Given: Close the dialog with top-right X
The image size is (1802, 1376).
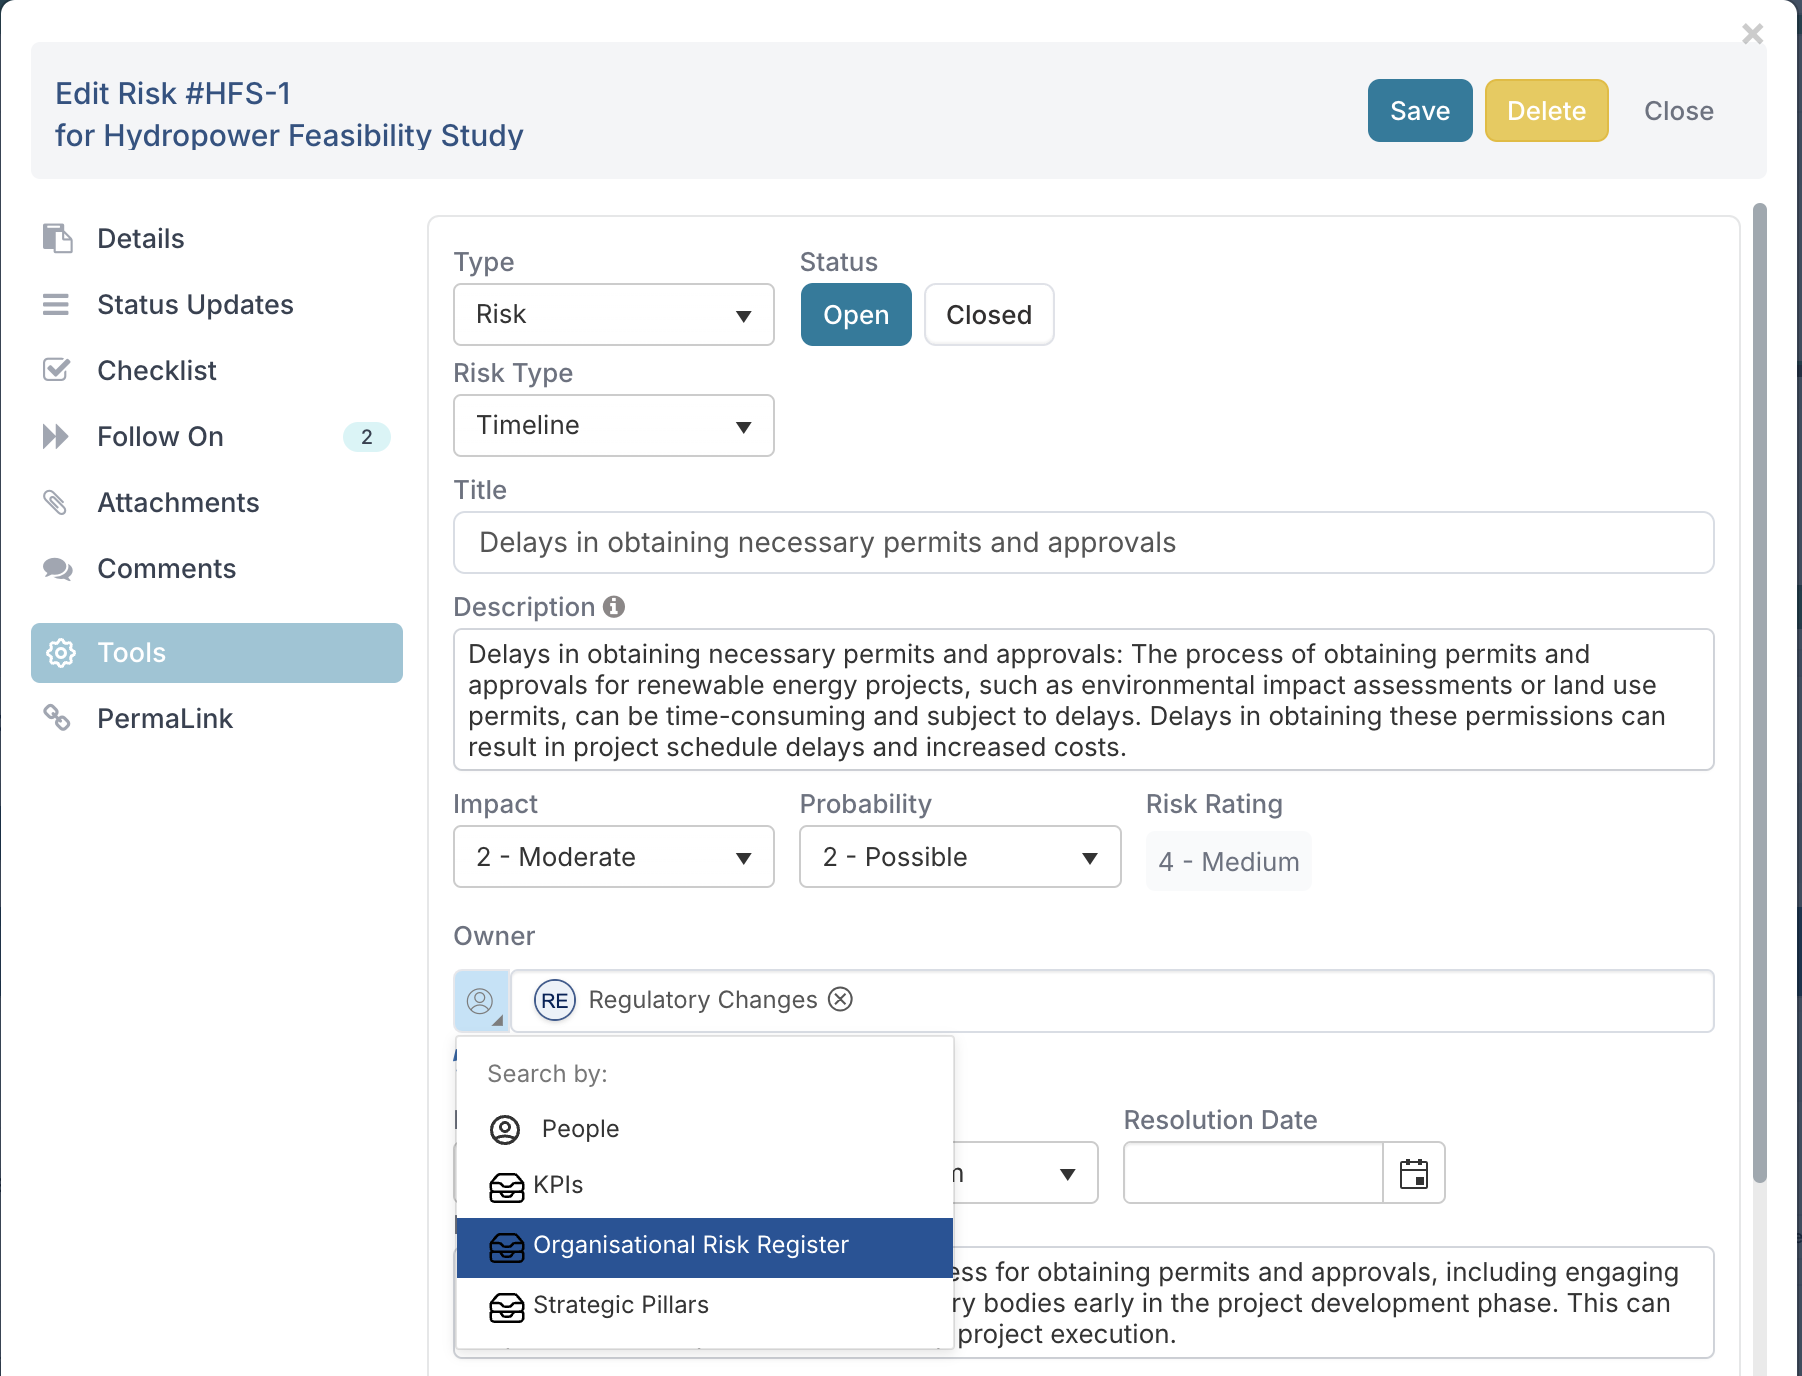Looking at the screenshot, I should [1752, 34].
